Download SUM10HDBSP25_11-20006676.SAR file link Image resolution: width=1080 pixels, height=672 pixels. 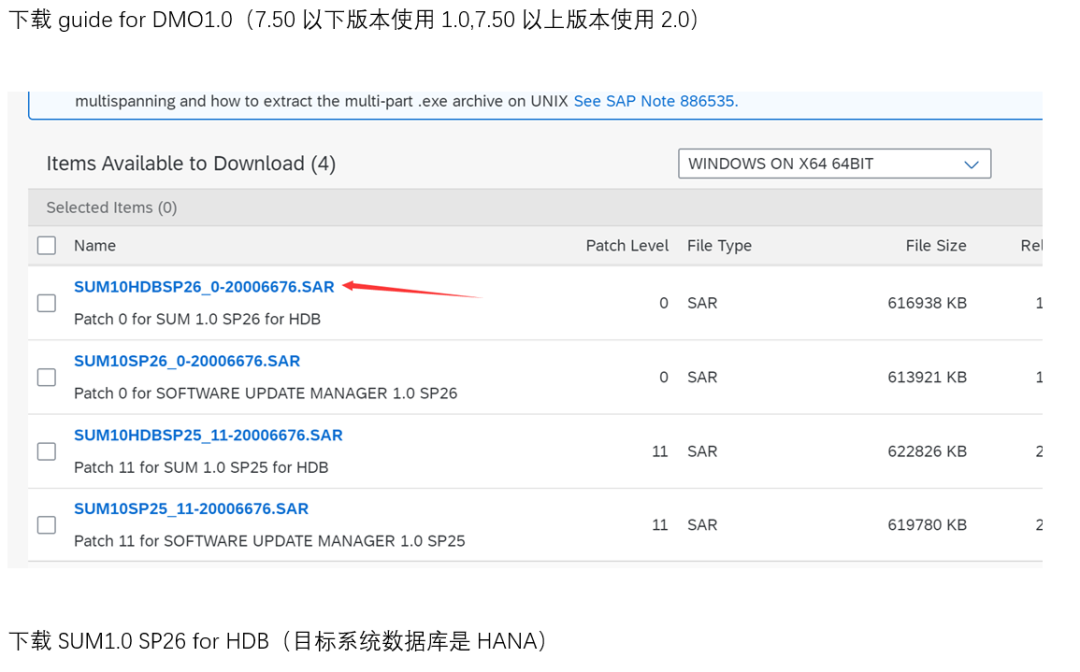point(208,435)
